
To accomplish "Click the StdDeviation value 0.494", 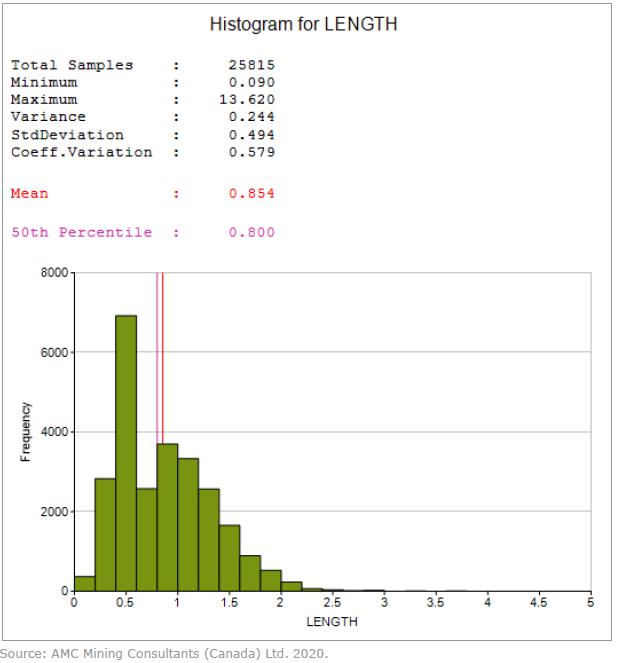I will (x=251, y=135).
